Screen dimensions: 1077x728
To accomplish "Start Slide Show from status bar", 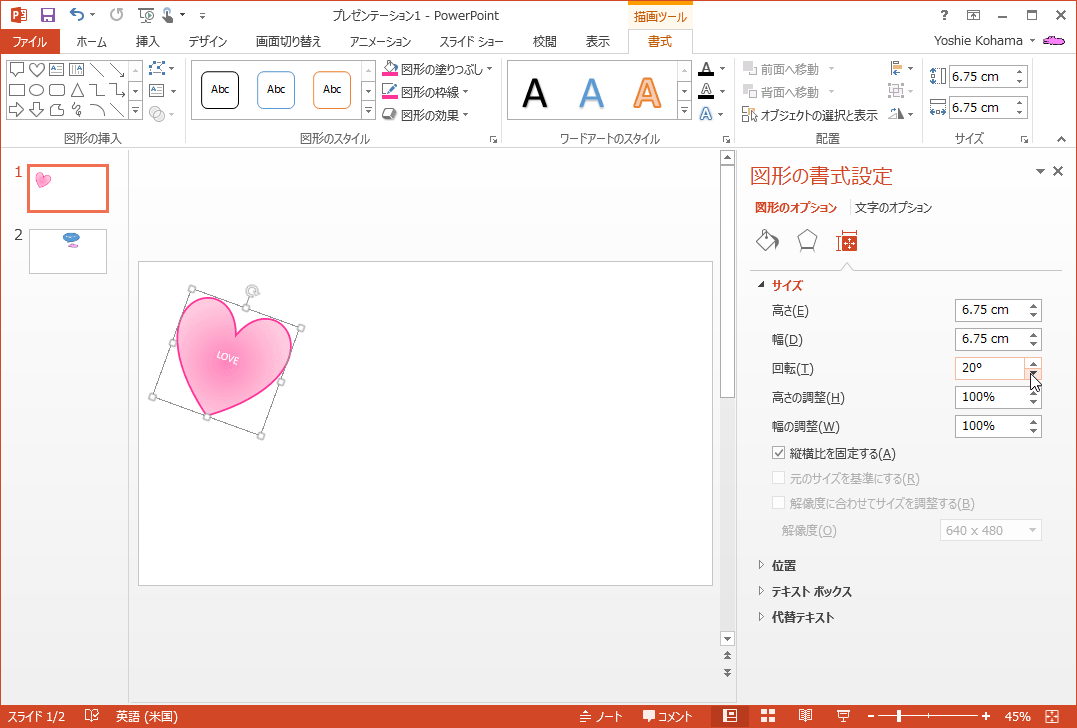I will [843, 716].
